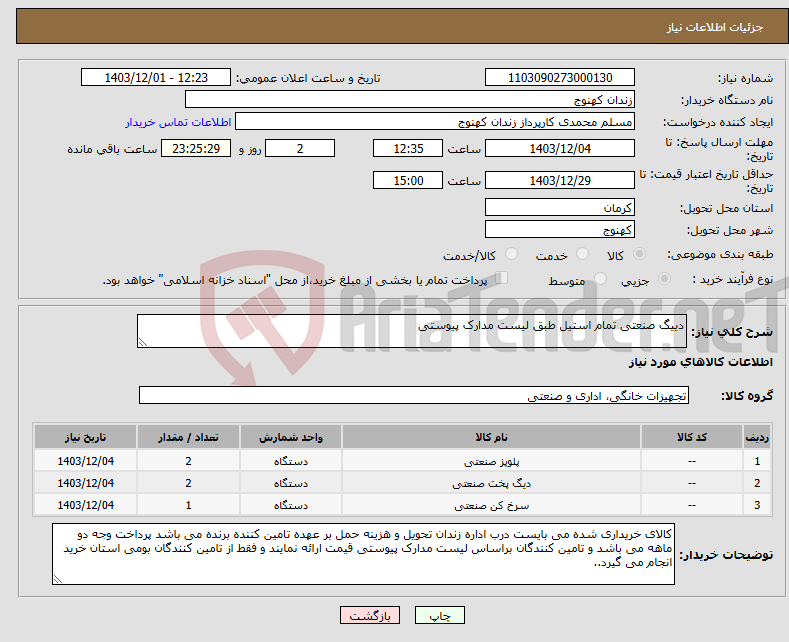Viewport: 789px width, 642px height.
Task: Click the resize handle of description textarea
Action: pos(143,342)
